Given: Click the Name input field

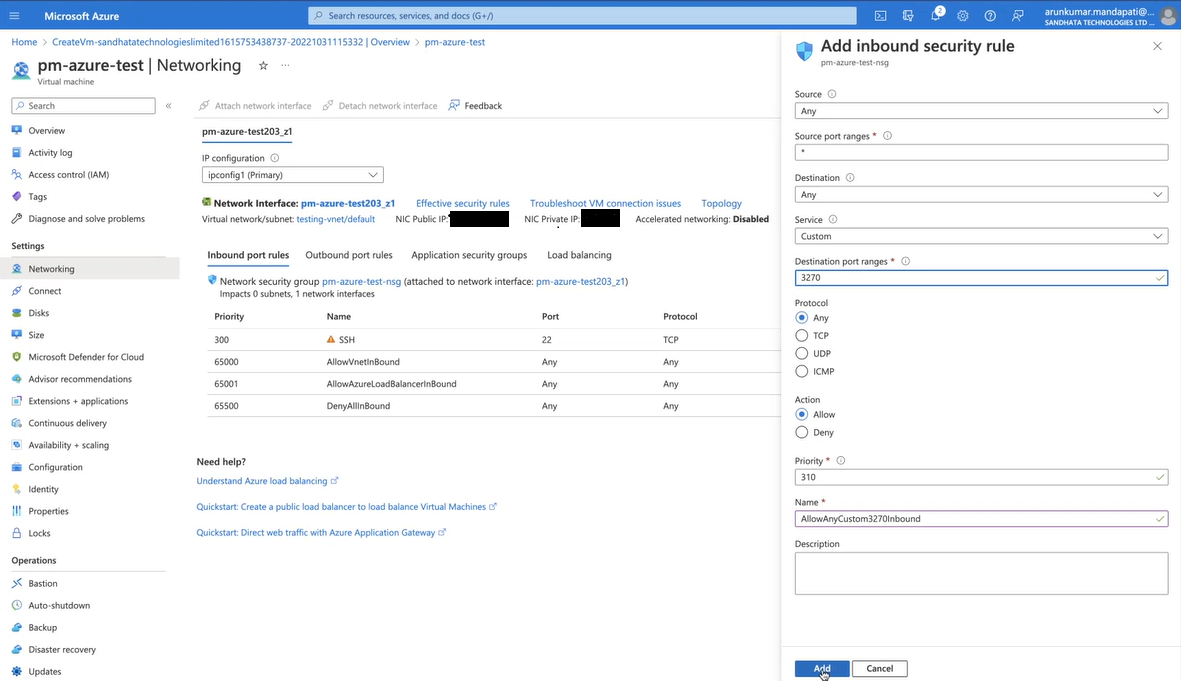Looking at the screenshot, I should [x=981, y=519].
